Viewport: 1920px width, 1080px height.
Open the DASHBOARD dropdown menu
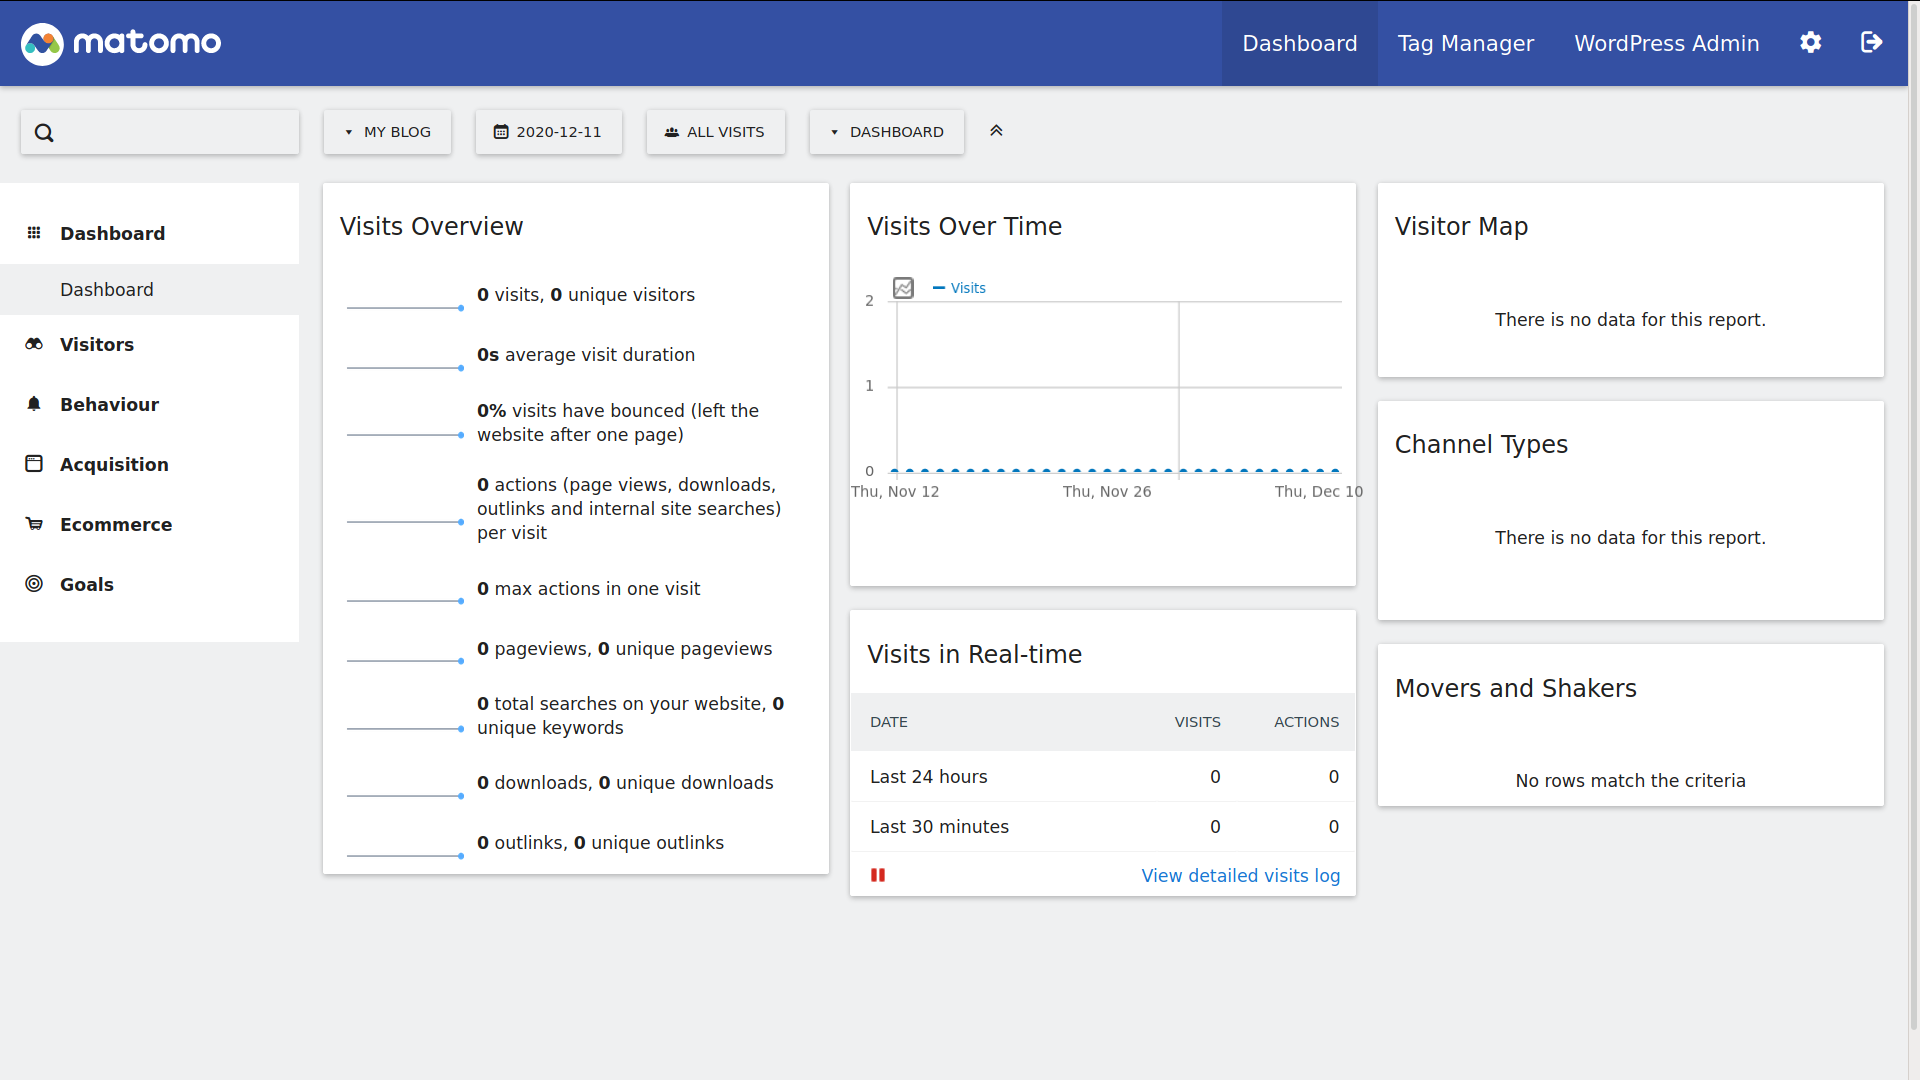coord(886,132)
